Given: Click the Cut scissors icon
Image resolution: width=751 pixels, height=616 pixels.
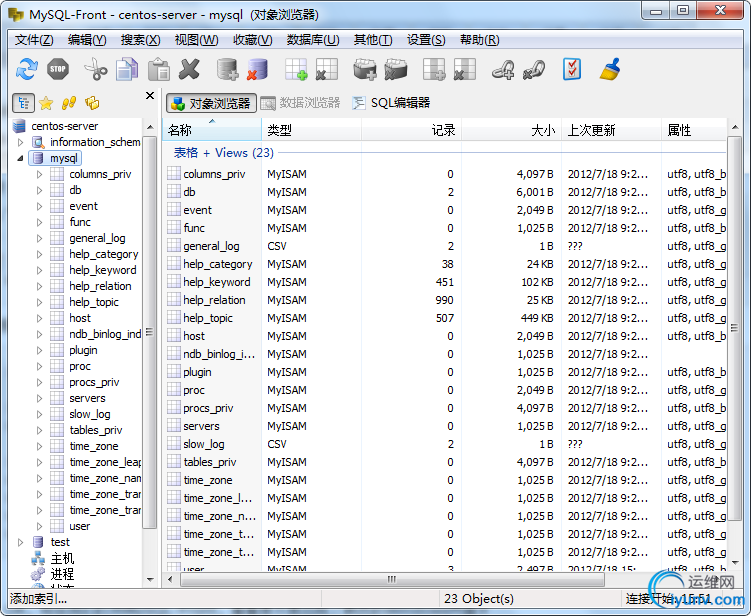Looking at the screenshot, I should (x=96, y=69).
